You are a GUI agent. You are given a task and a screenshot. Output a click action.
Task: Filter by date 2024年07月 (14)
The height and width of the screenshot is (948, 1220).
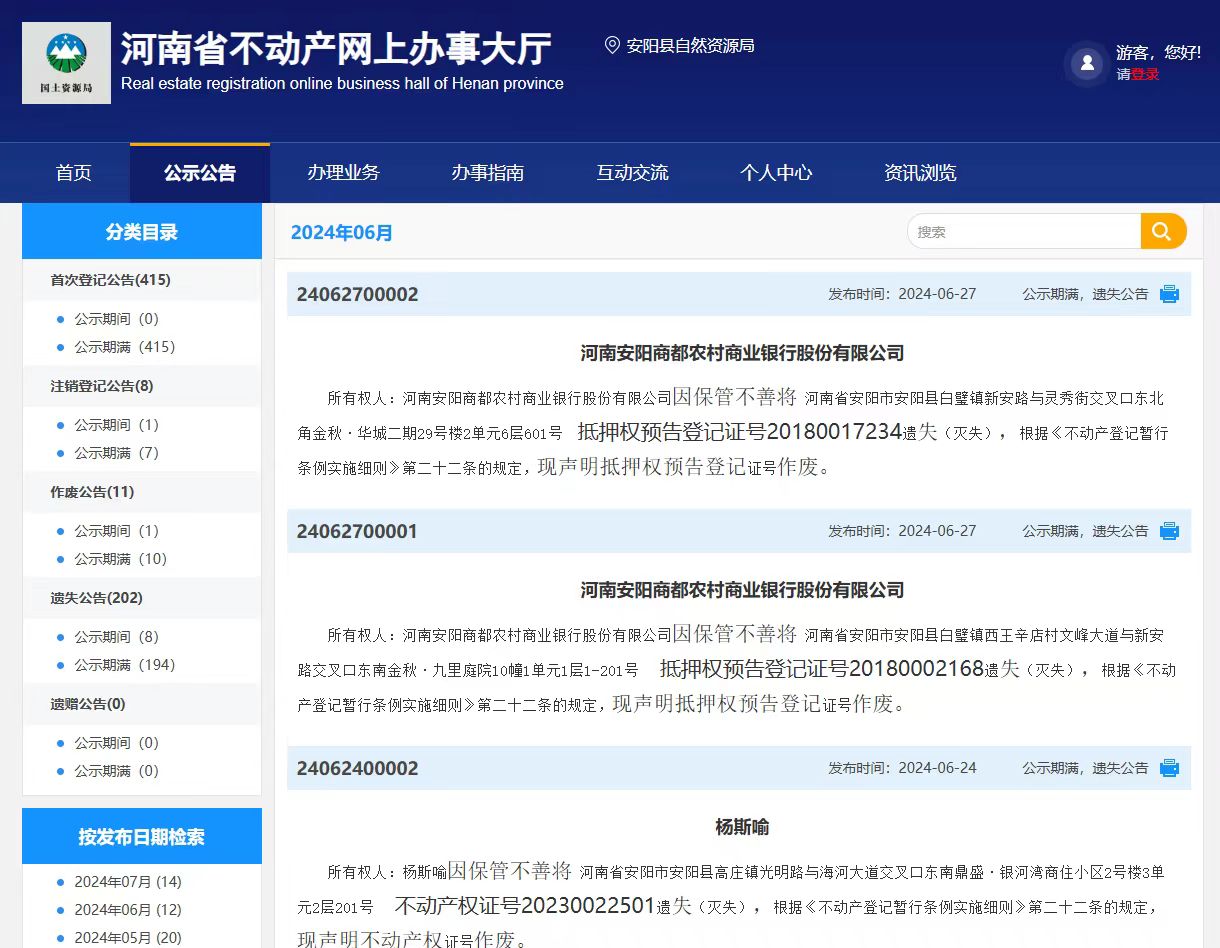click(128, 882)
